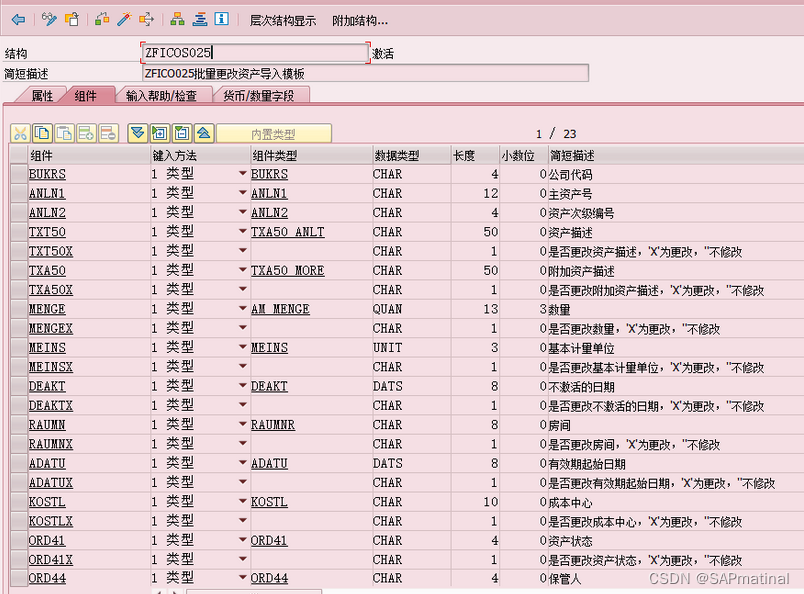Screen dimensions: 804x594
Task: Click the 内置类型 button
Action: [274, 134]
